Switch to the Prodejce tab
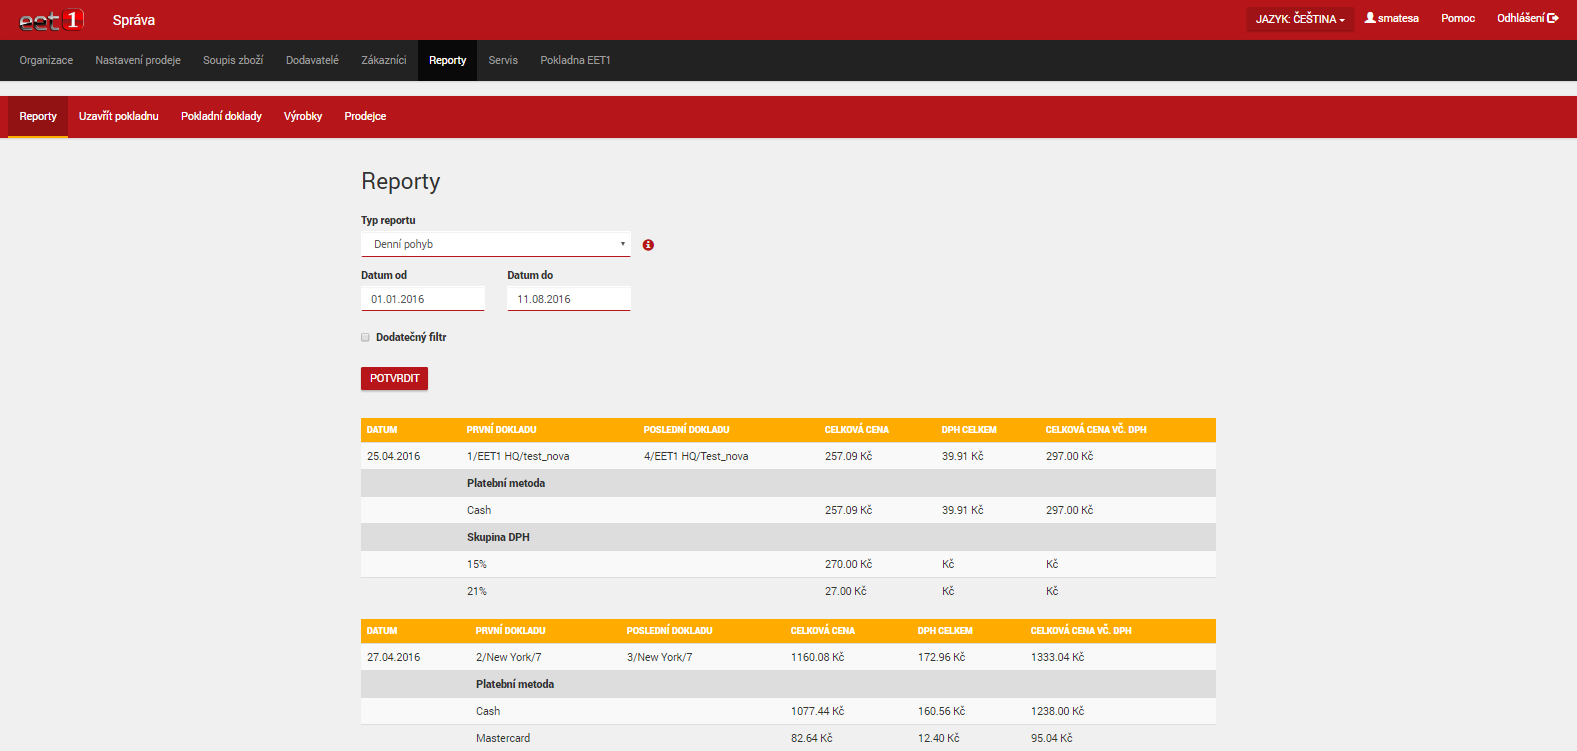 pyautogui.click(x=365, y=116)
